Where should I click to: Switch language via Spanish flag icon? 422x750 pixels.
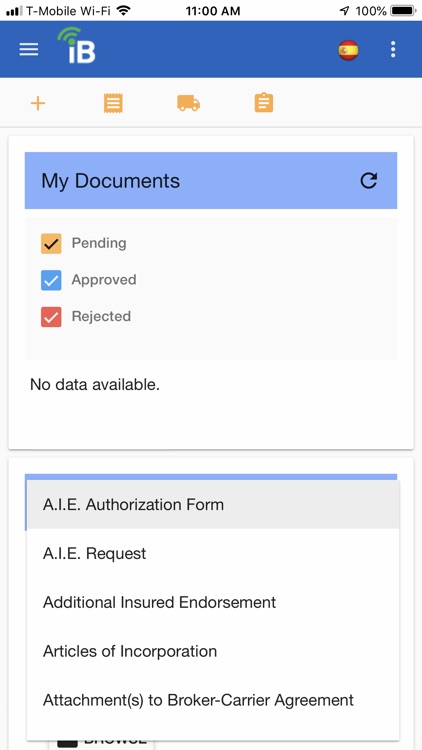point(348,50)
